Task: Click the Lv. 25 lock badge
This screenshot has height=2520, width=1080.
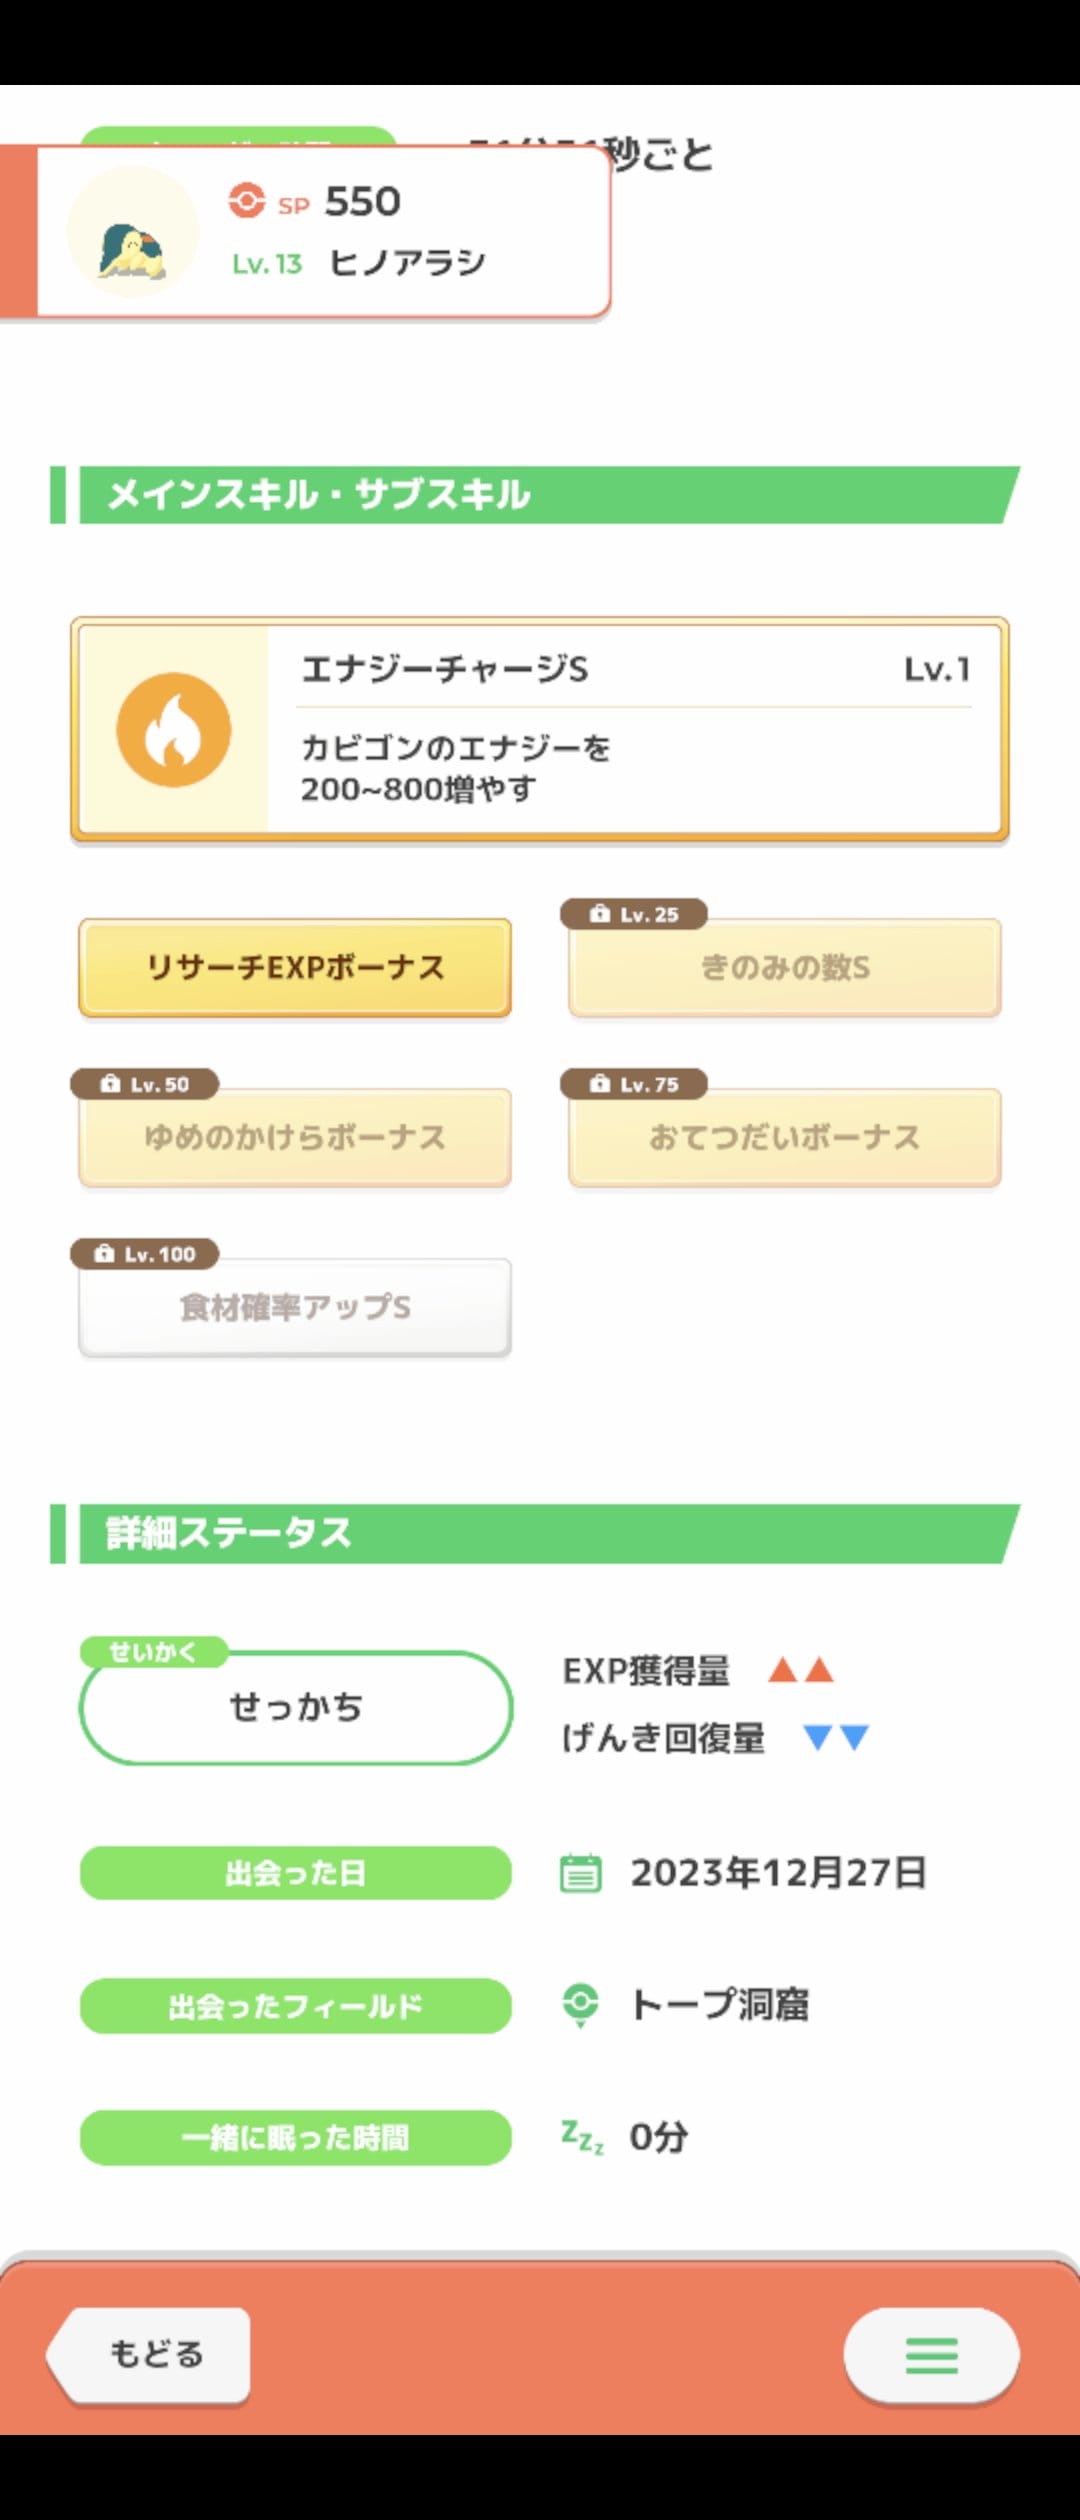Action: (634, 914)
